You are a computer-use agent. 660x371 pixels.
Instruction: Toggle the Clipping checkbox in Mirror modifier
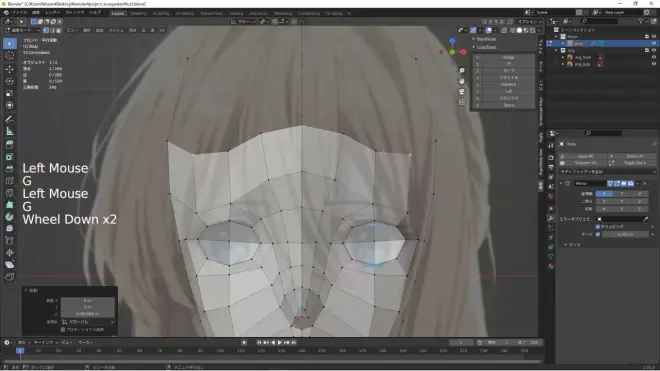[598, 227]
